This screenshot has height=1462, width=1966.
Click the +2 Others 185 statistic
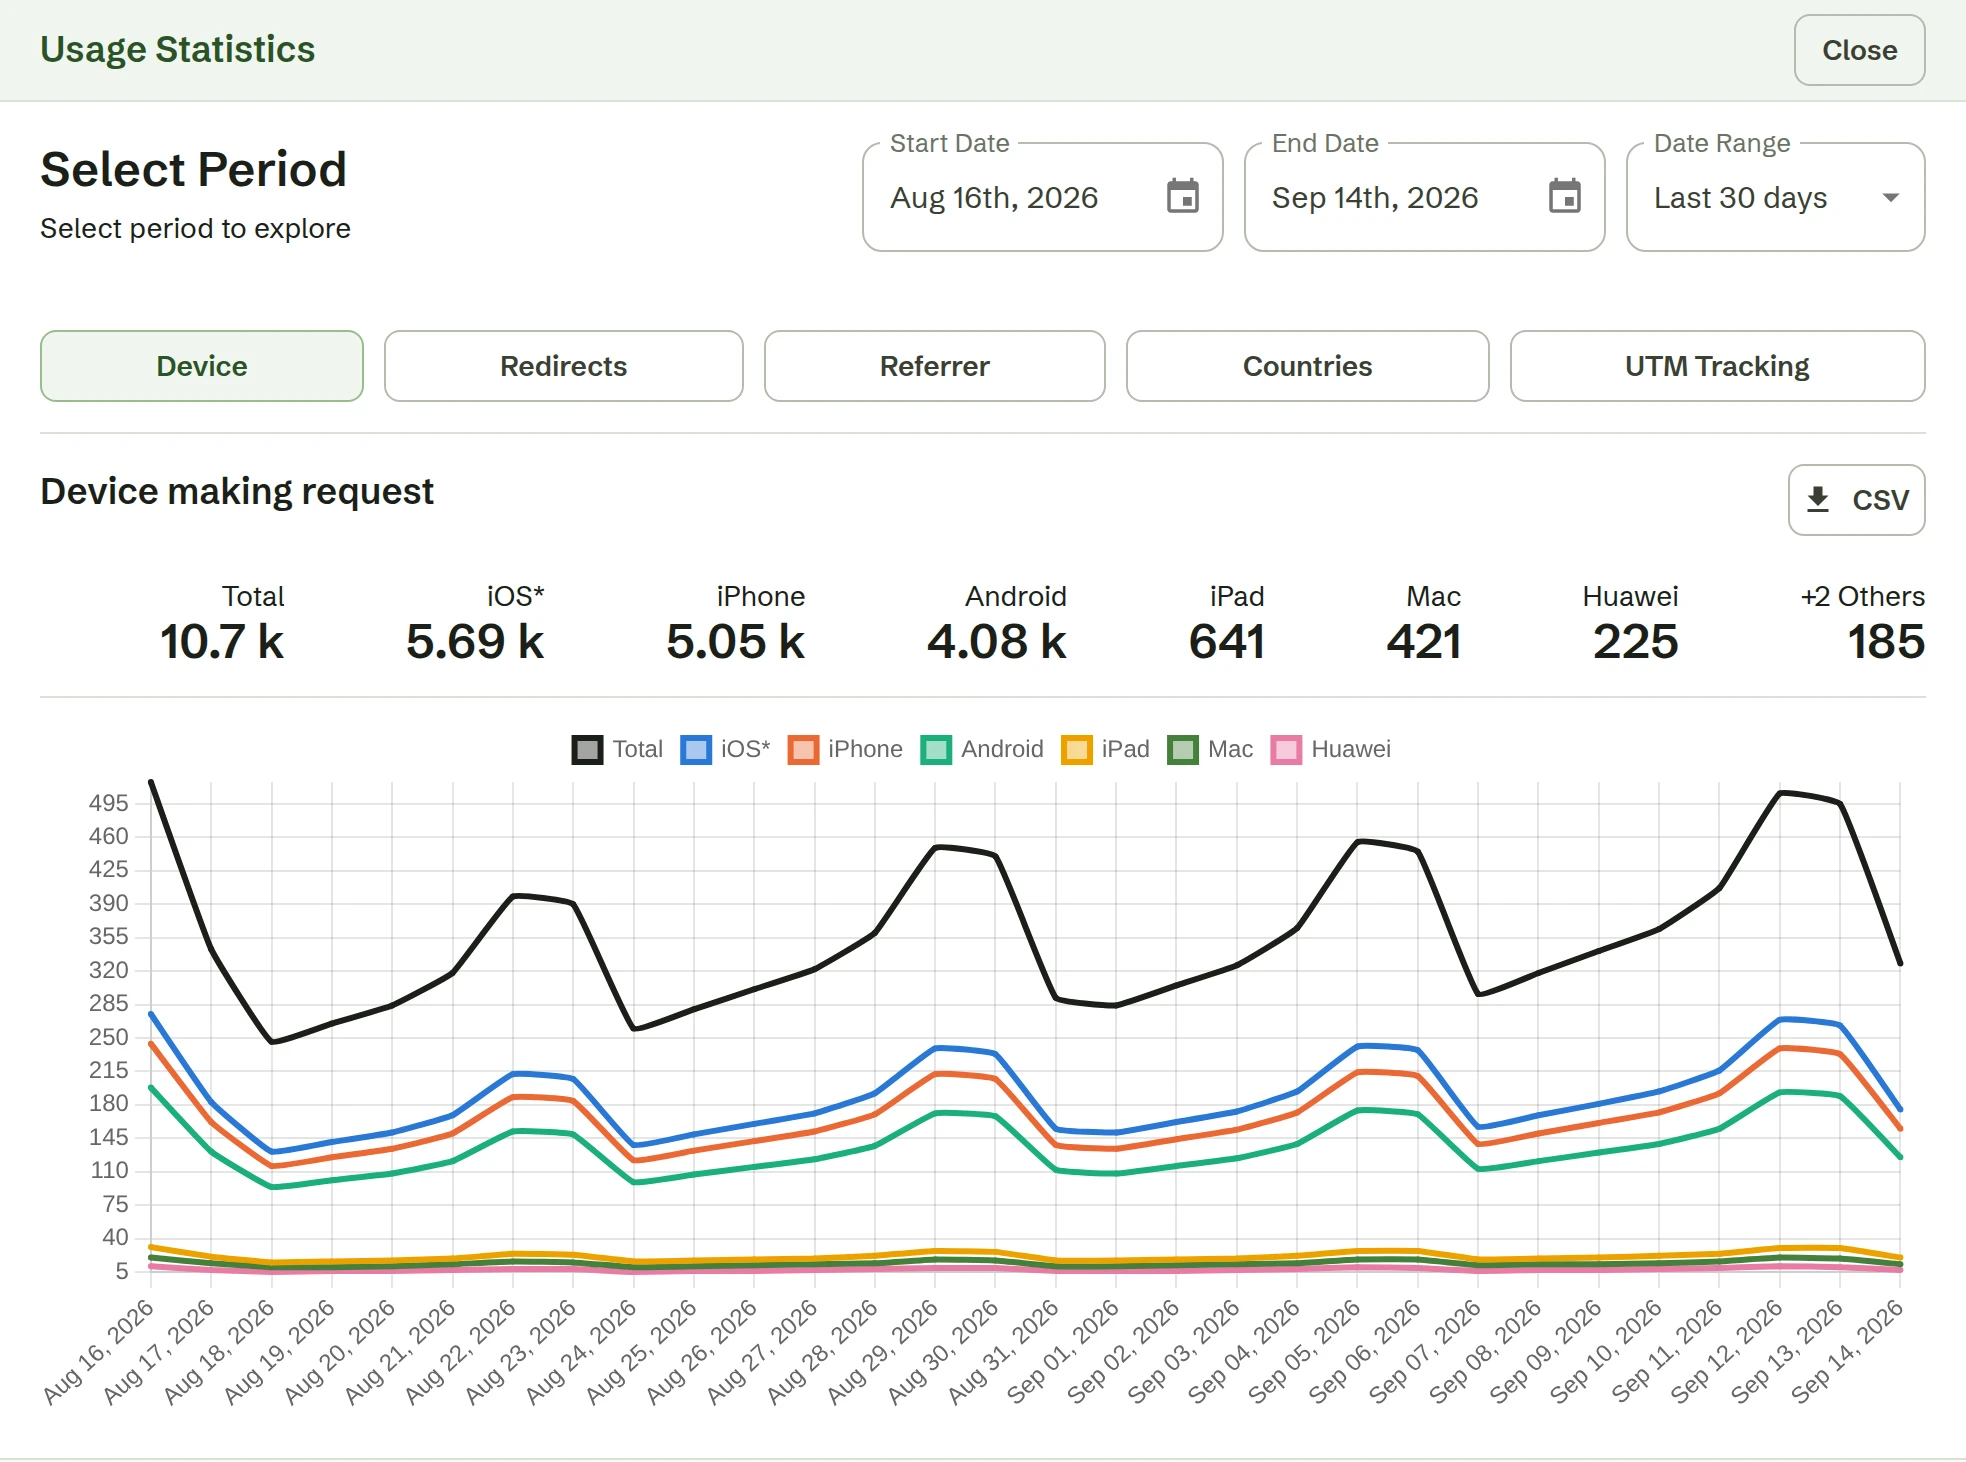[x=1863, y=624]
